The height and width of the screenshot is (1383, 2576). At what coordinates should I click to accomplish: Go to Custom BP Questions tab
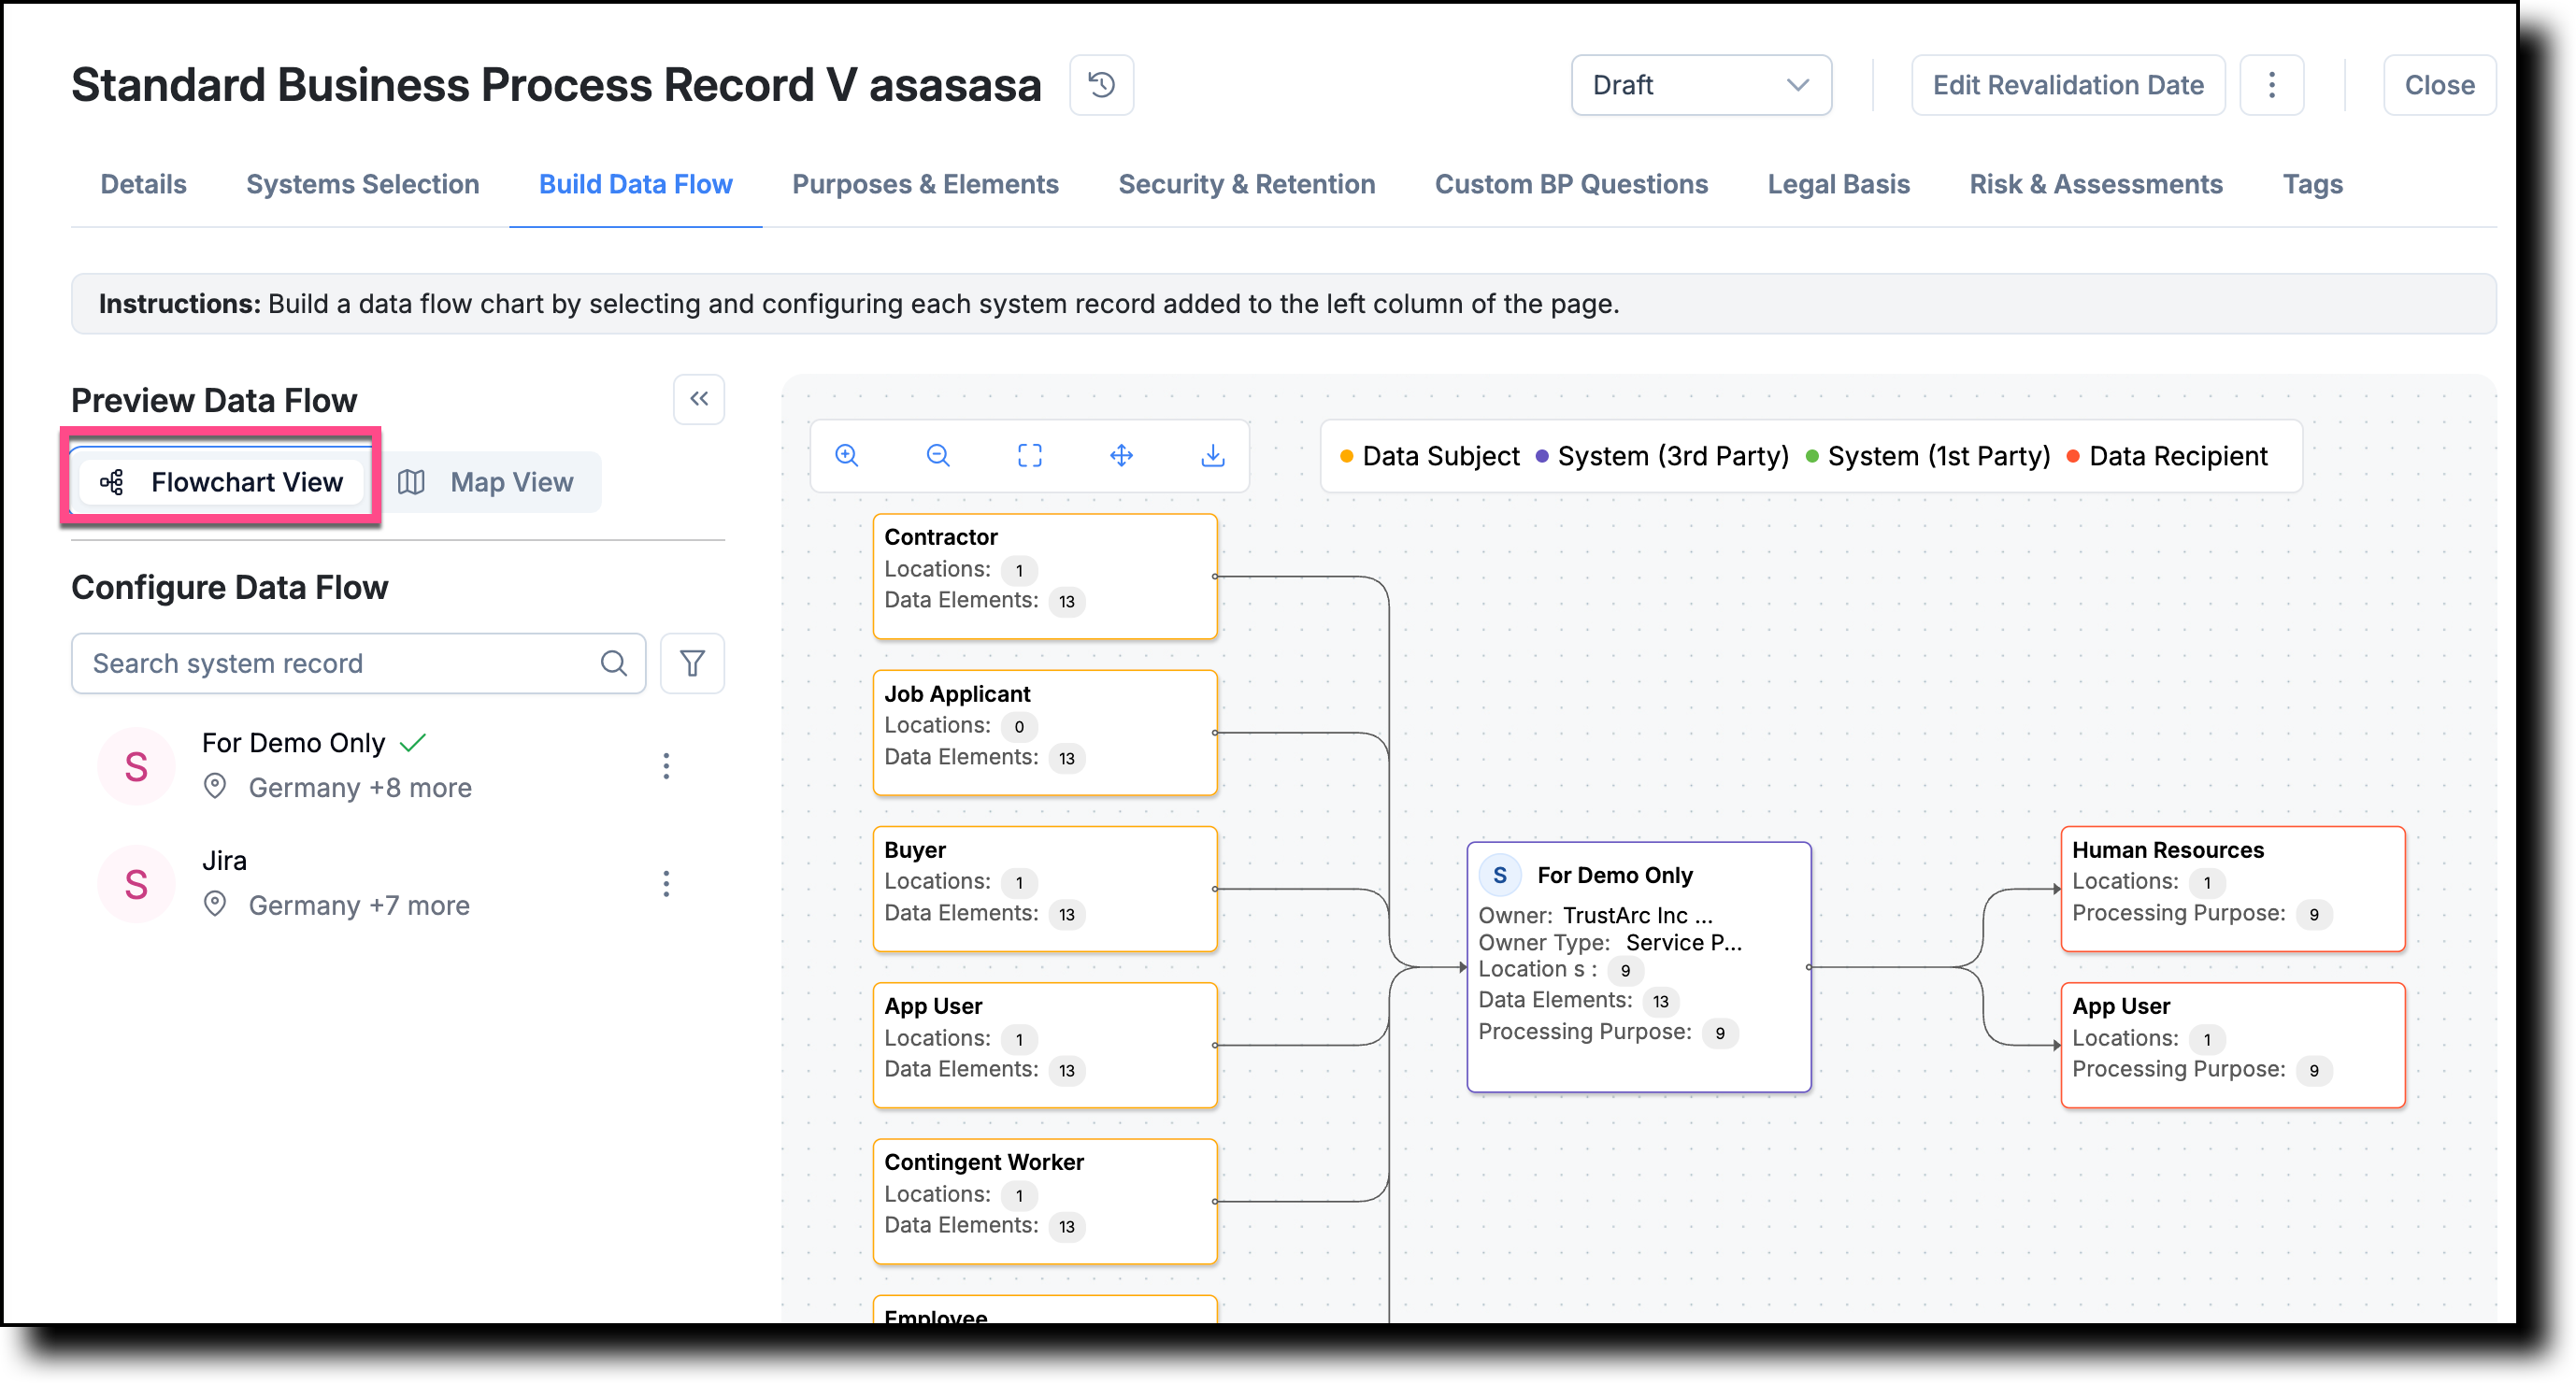[x=1570, y=184]
